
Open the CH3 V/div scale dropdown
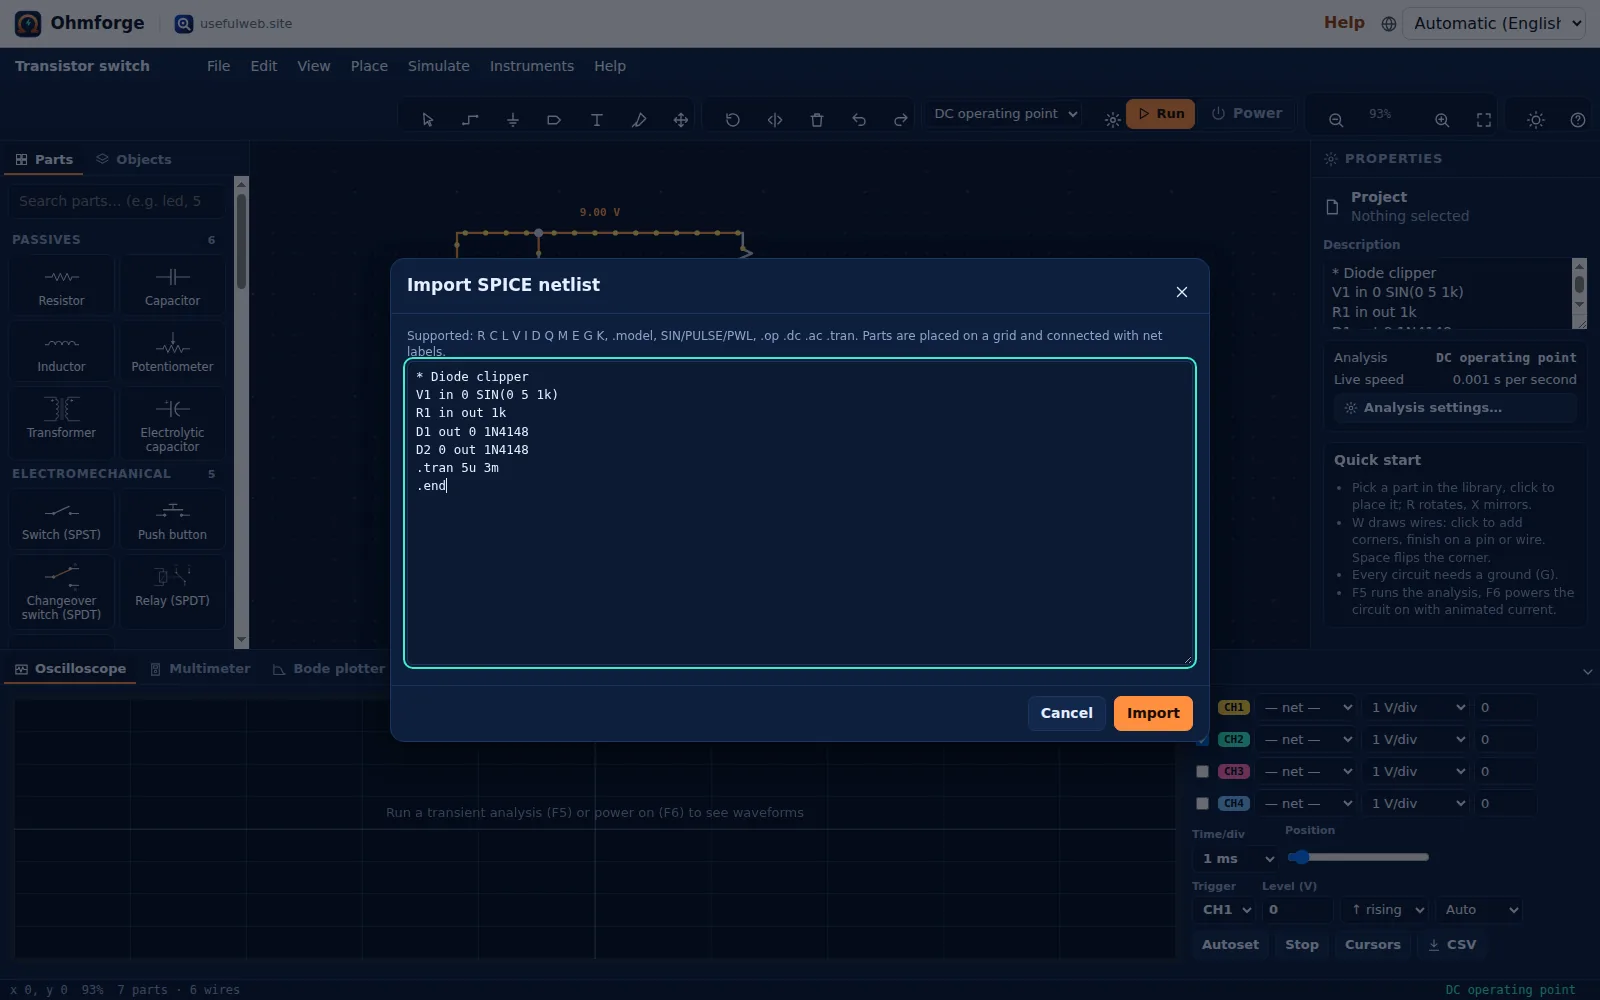(x=1418, y=771)
